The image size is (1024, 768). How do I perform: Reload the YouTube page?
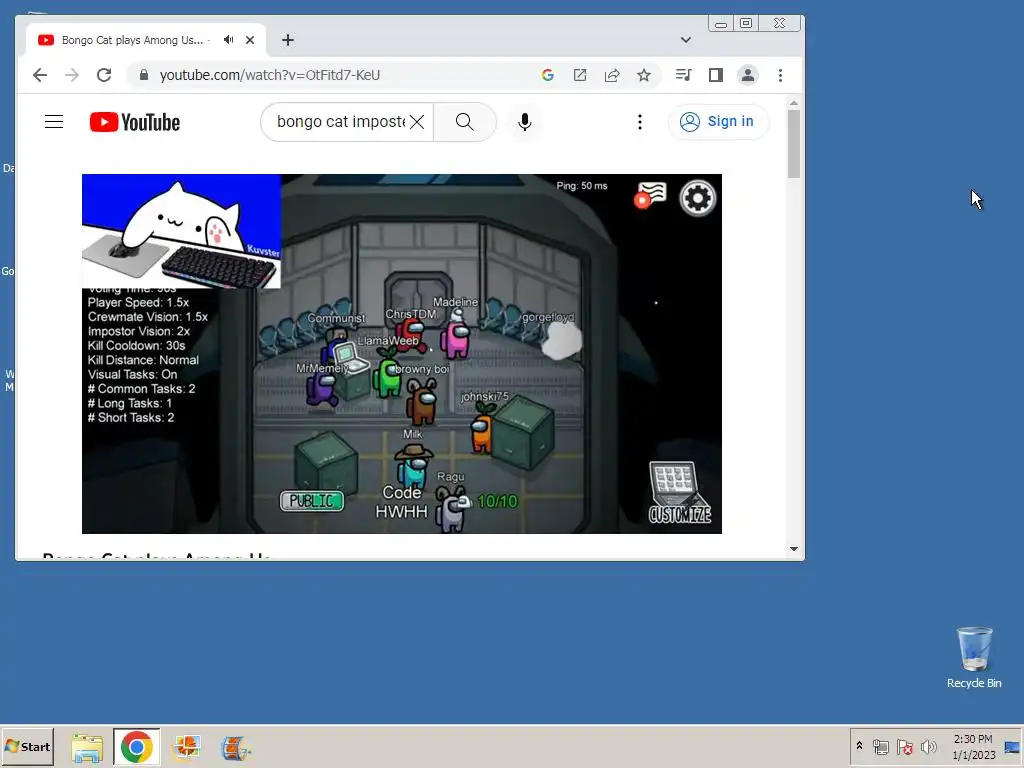coord(104,75)
